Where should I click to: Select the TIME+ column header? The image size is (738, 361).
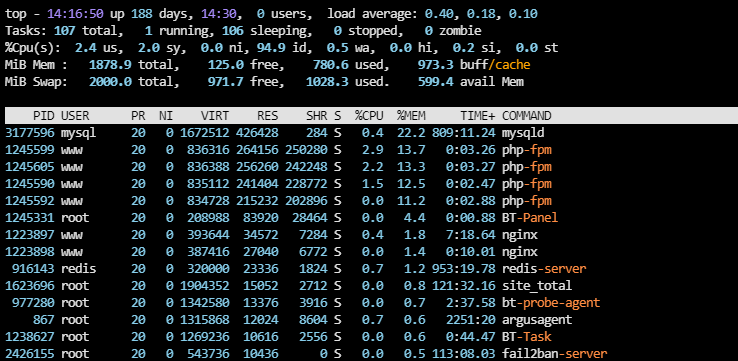coord(478,116)
